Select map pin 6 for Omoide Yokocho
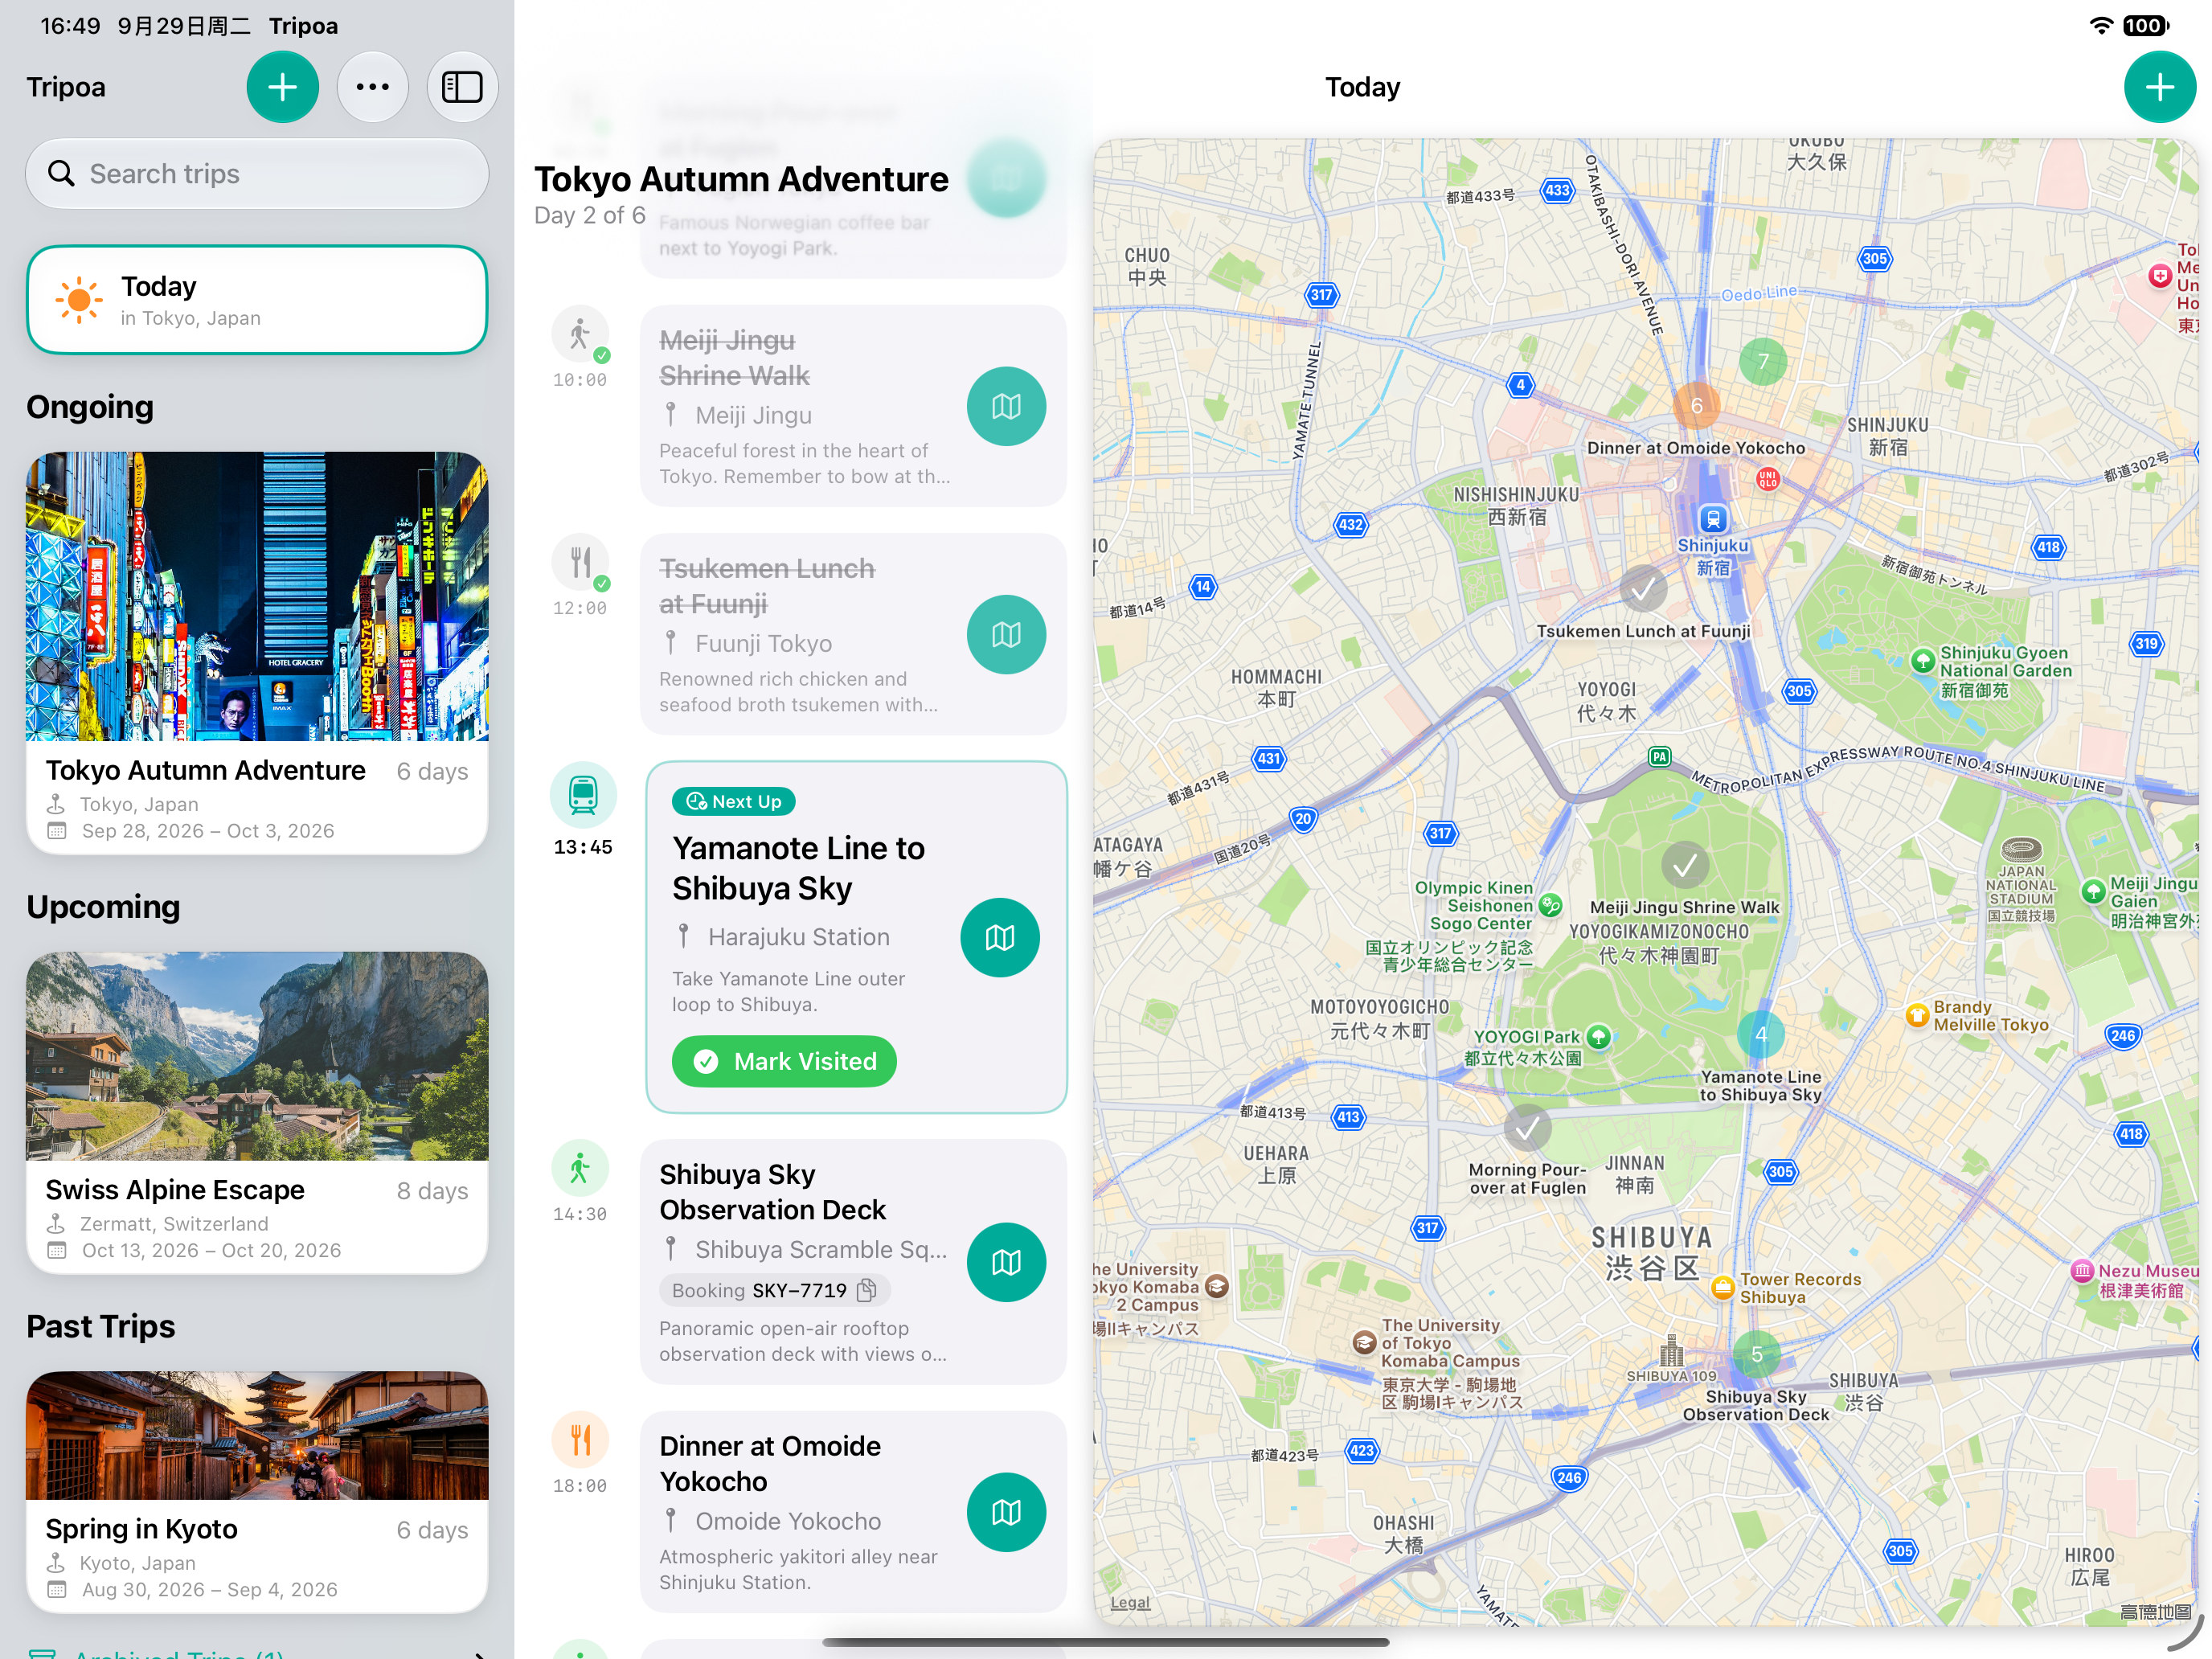 pyautogui.click(x=1696, y=405)
